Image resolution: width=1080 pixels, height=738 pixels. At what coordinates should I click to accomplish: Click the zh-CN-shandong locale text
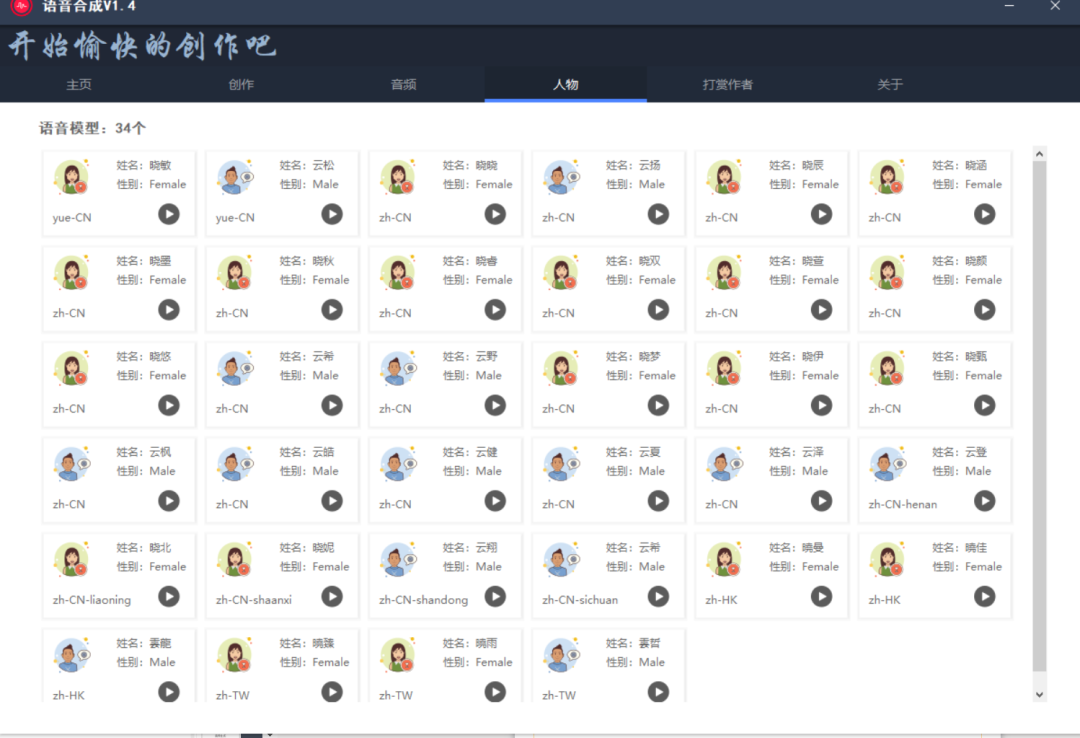click(x=424, y=600)
